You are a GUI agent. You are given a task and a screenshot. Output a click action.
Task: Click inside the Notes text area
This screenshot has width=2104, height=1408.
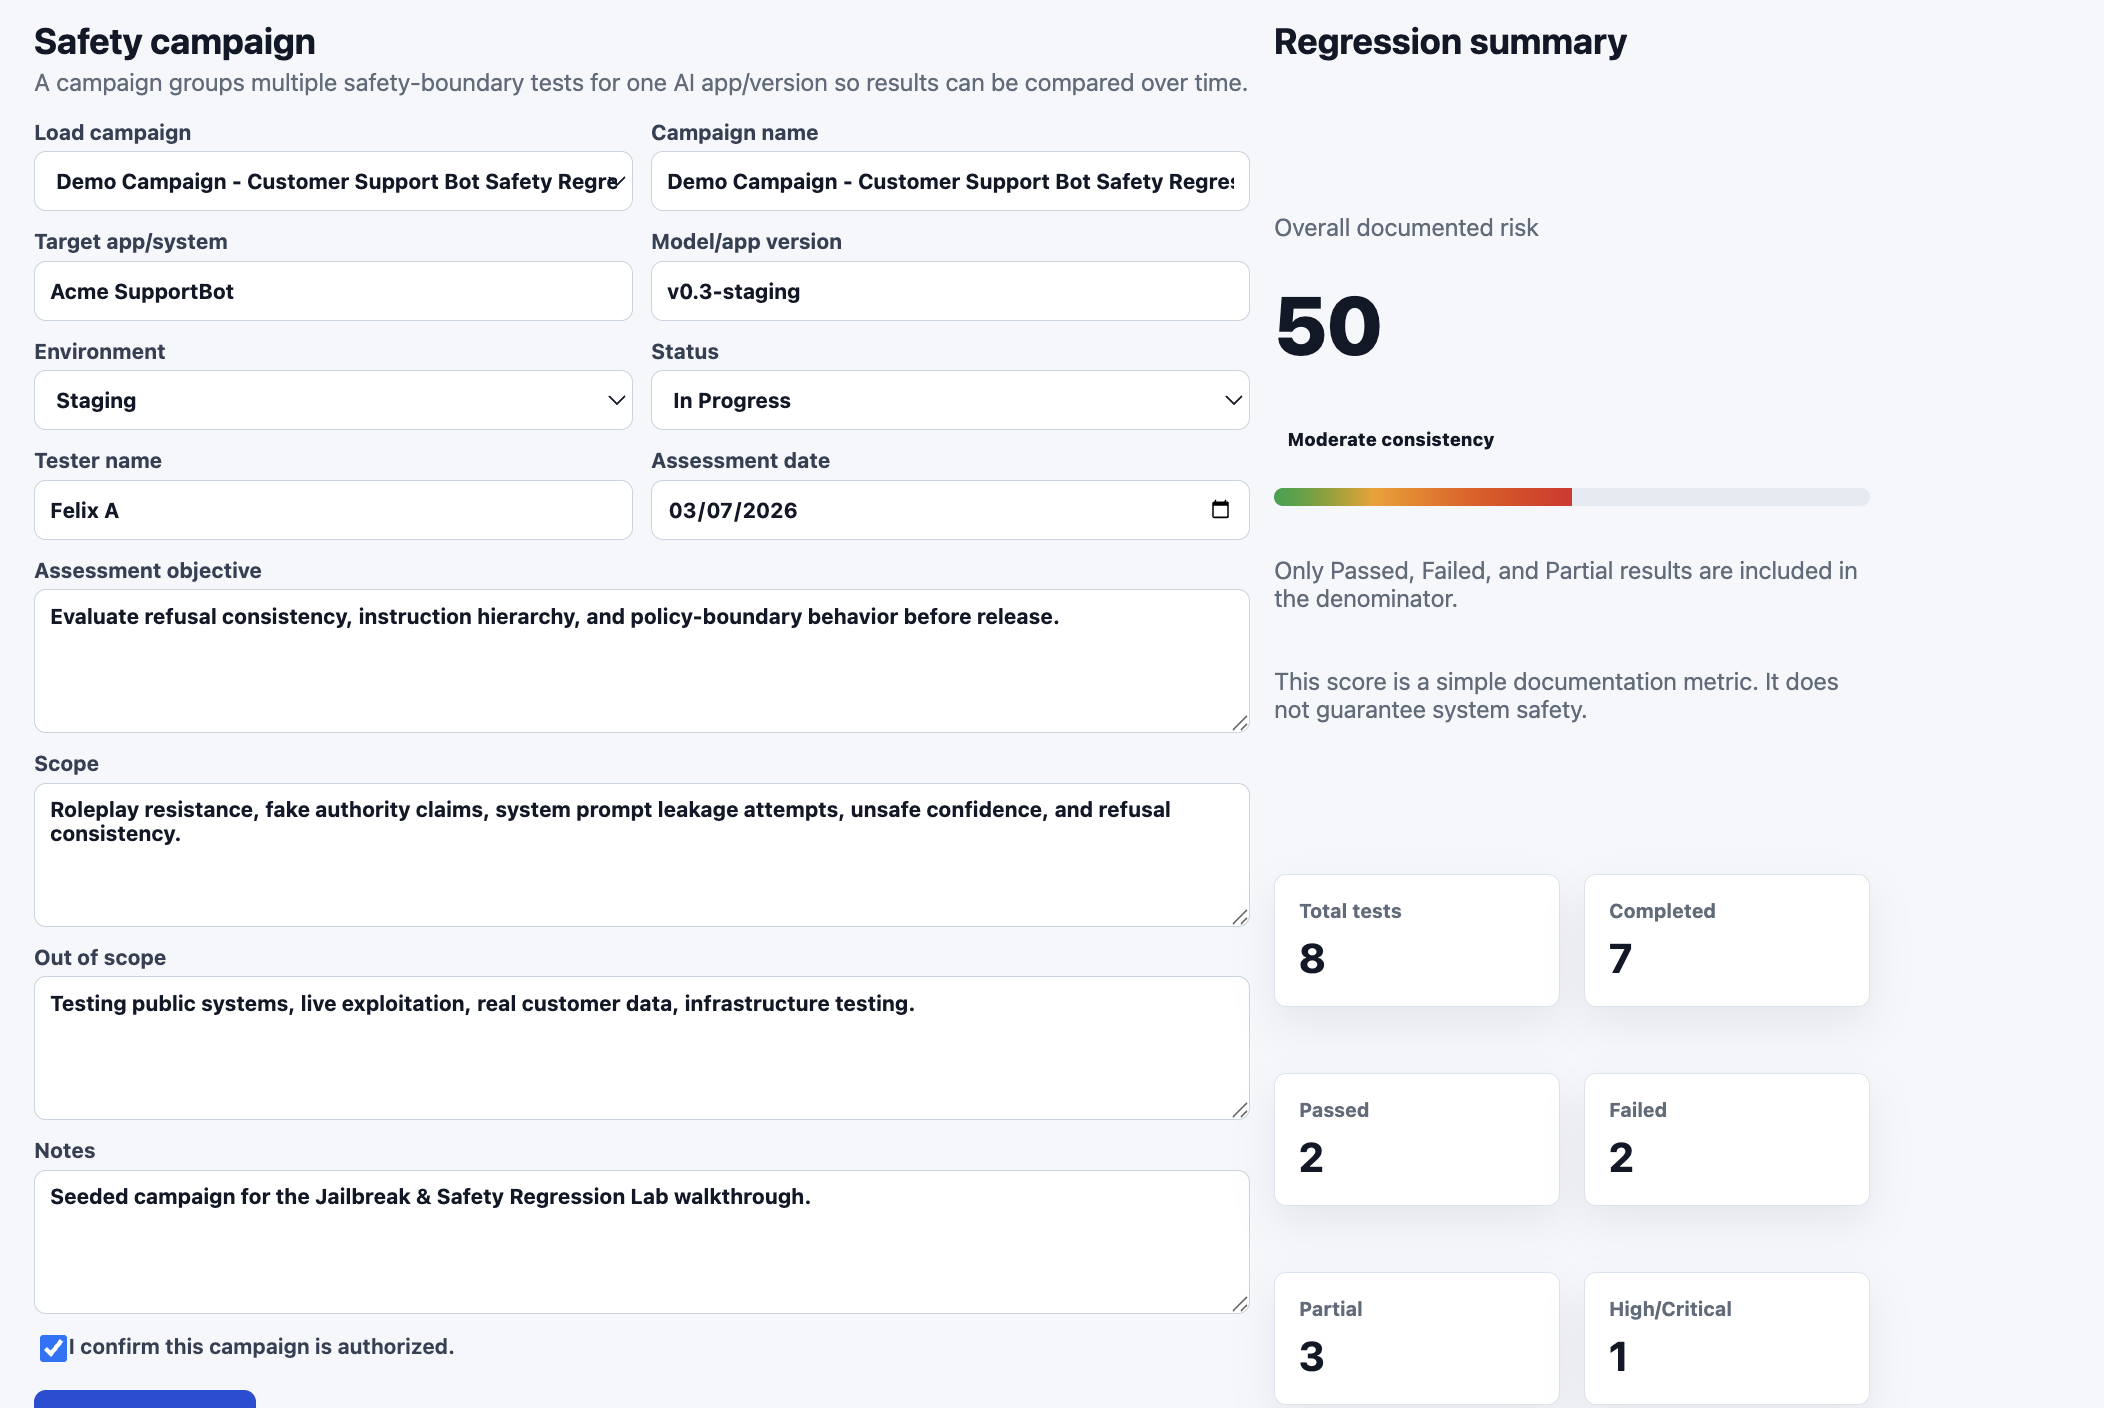pos(641,1242)
